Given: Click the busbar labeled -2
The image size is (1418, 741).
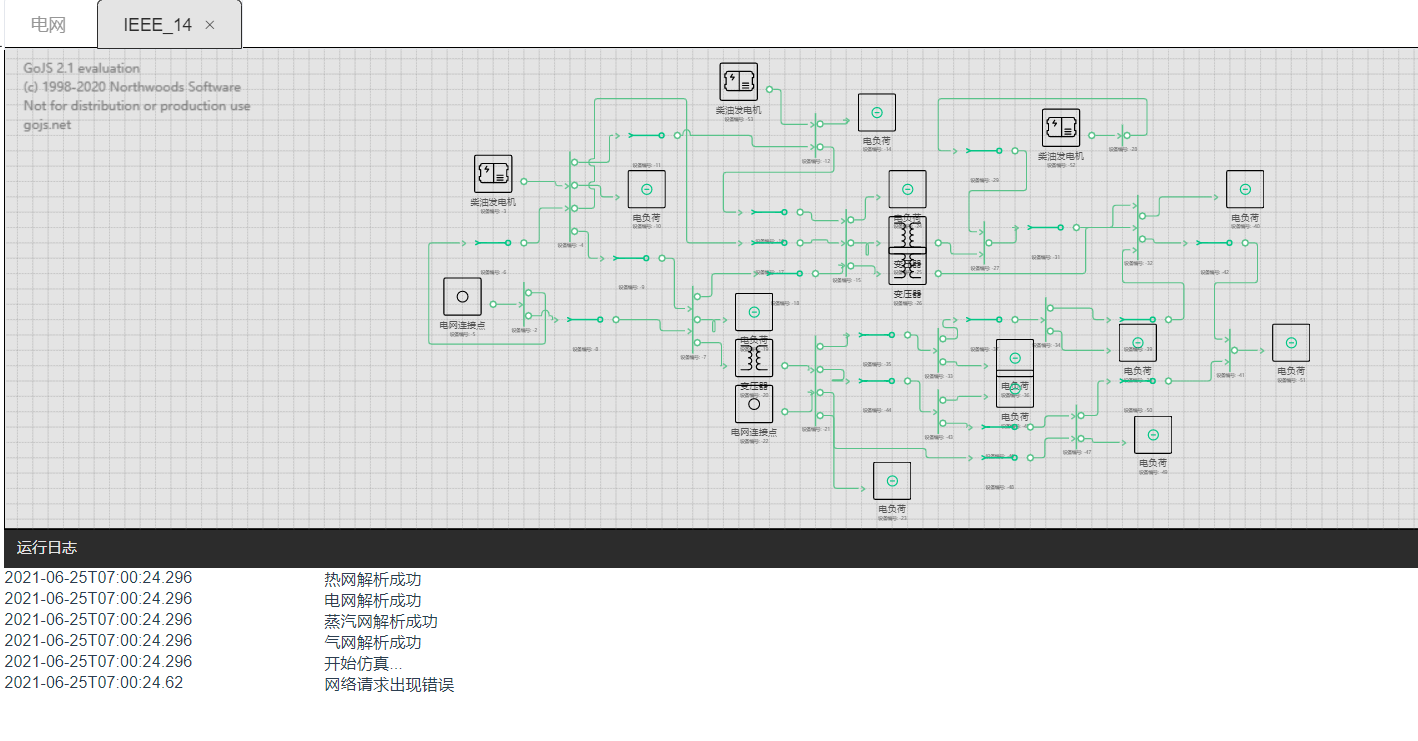Looking at the screenshot, I should pyautogui.click(x=524, y=304).
